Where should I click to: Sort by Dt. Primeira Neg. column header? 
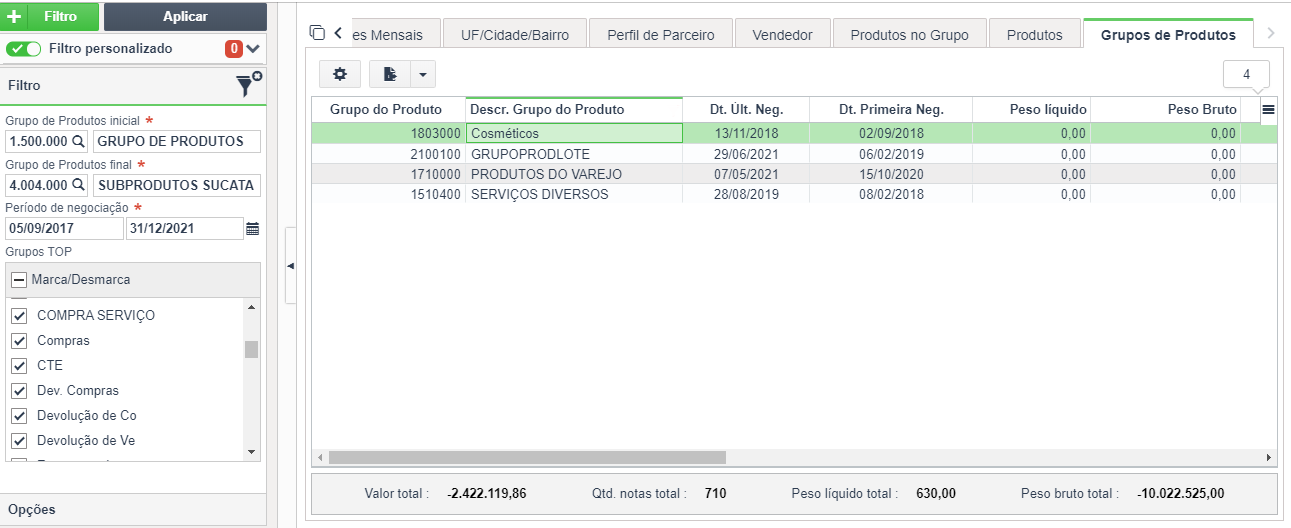coord(891,110)
